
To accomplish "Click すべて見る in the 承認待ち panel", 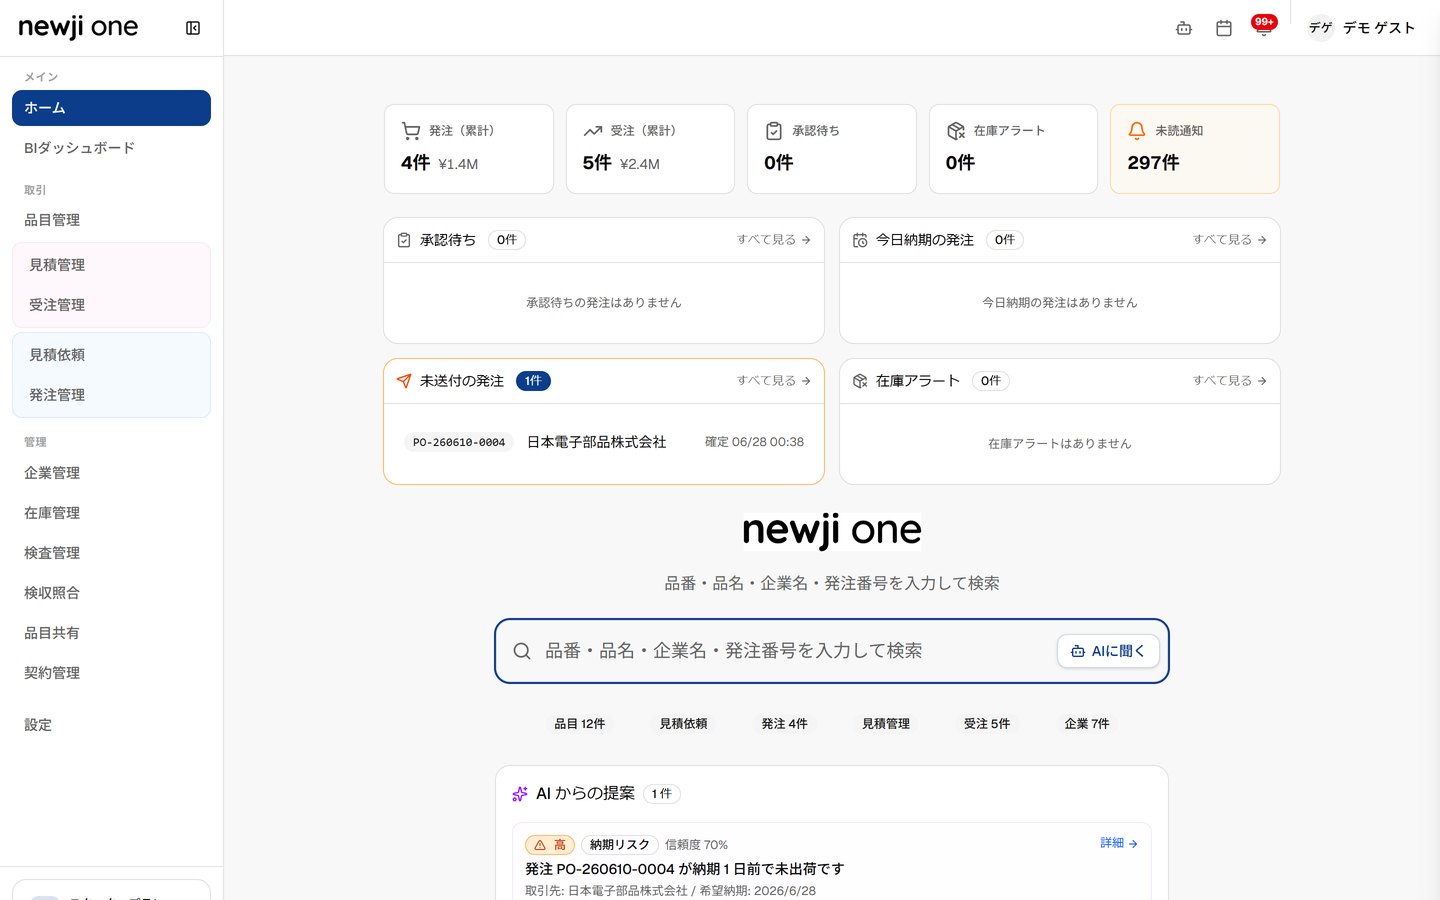I will point(774,240).
